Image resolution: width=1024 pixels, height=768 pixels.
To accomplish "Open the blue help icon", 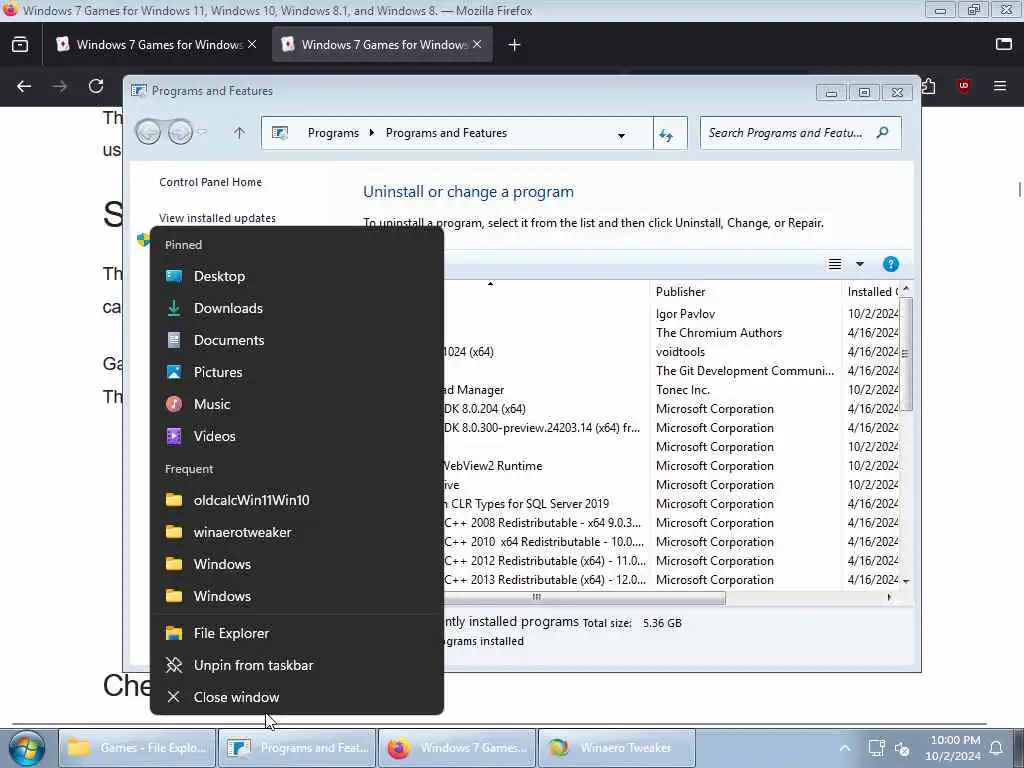I will coord(891,264).
